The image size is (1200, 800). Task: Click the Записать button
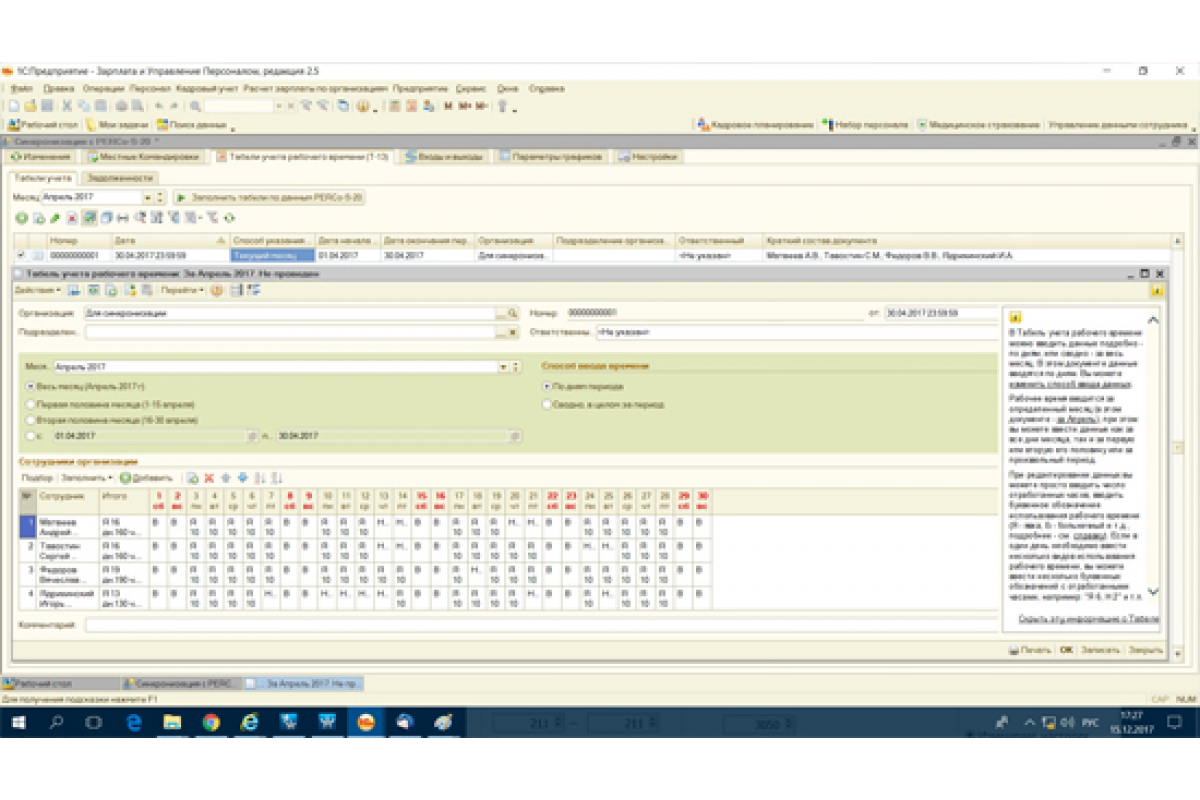[x=1100, y=650]
